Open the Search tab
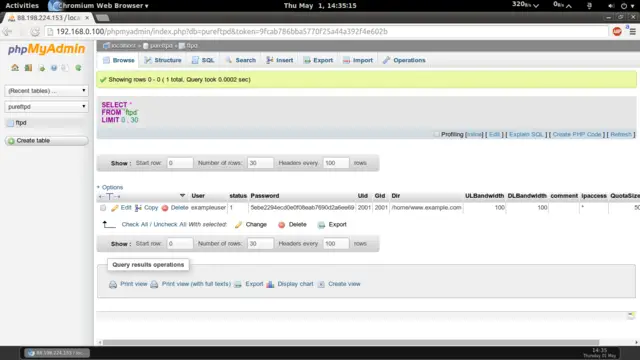The height and width of the screenshot is (360, 640). pos(241,60)
